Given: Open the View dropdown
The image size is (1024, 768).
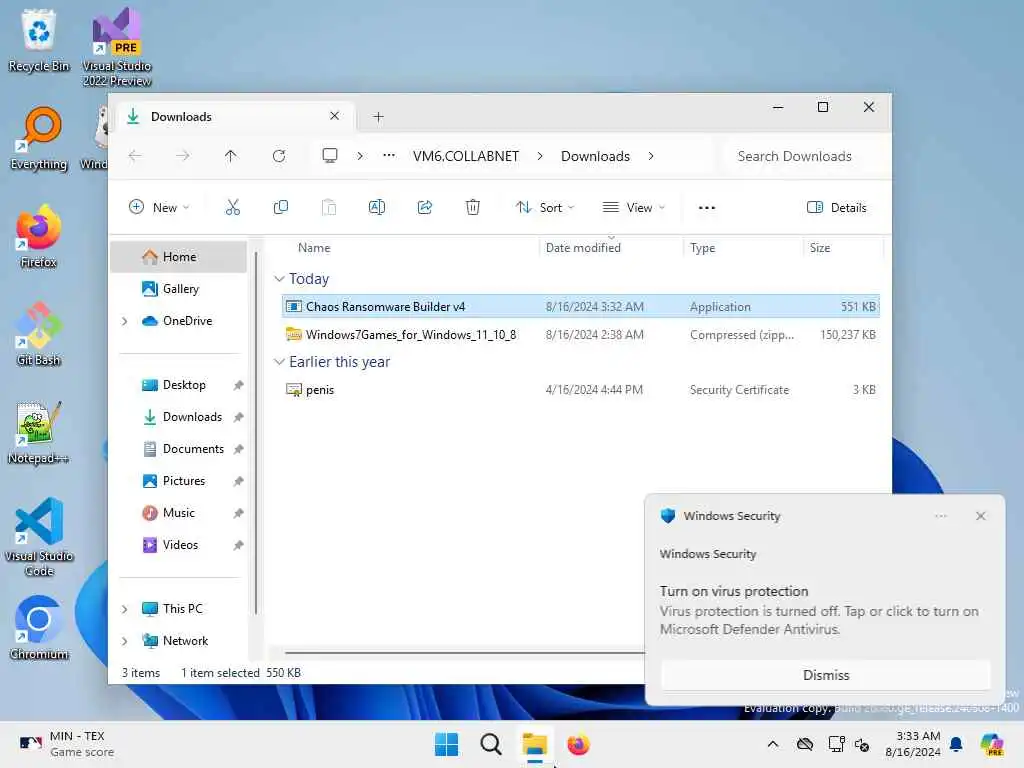Looking at the screenshot, I should point(634,208).
